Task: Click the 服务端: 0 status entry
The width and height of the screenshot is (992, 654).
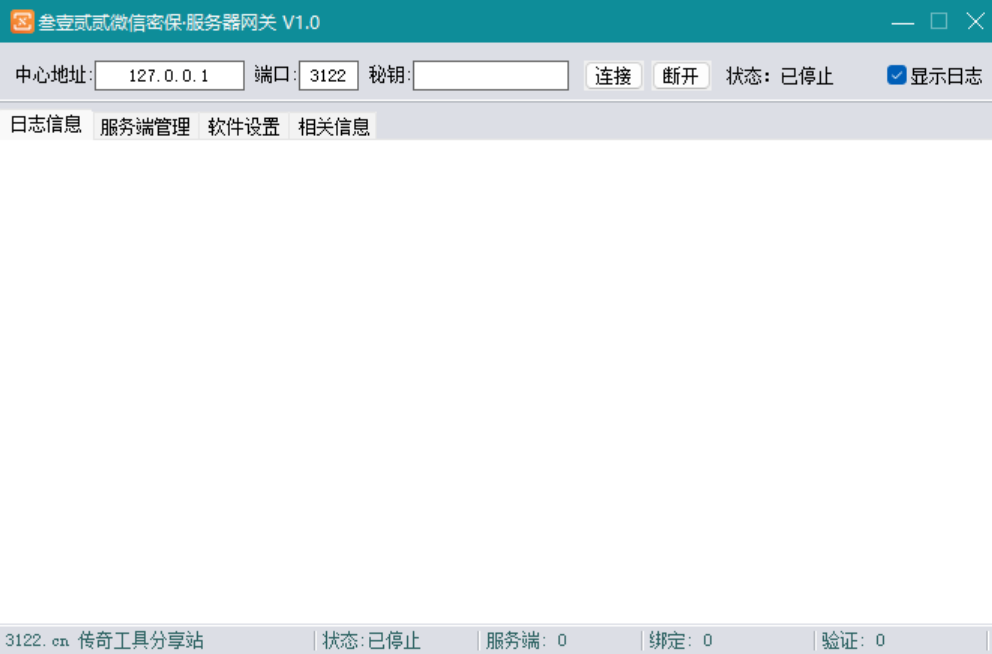Action: click(x=526, y=641)
